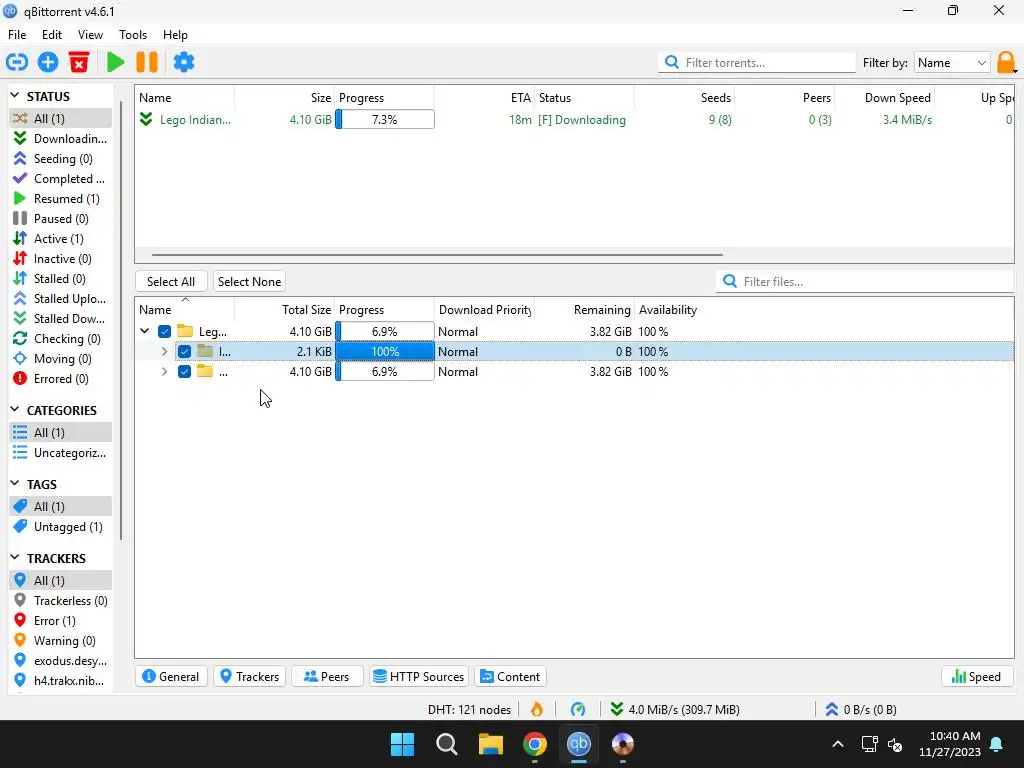The image size is (1024, 768).
Task: Click the Filter files search field
Action: (865, 281)
